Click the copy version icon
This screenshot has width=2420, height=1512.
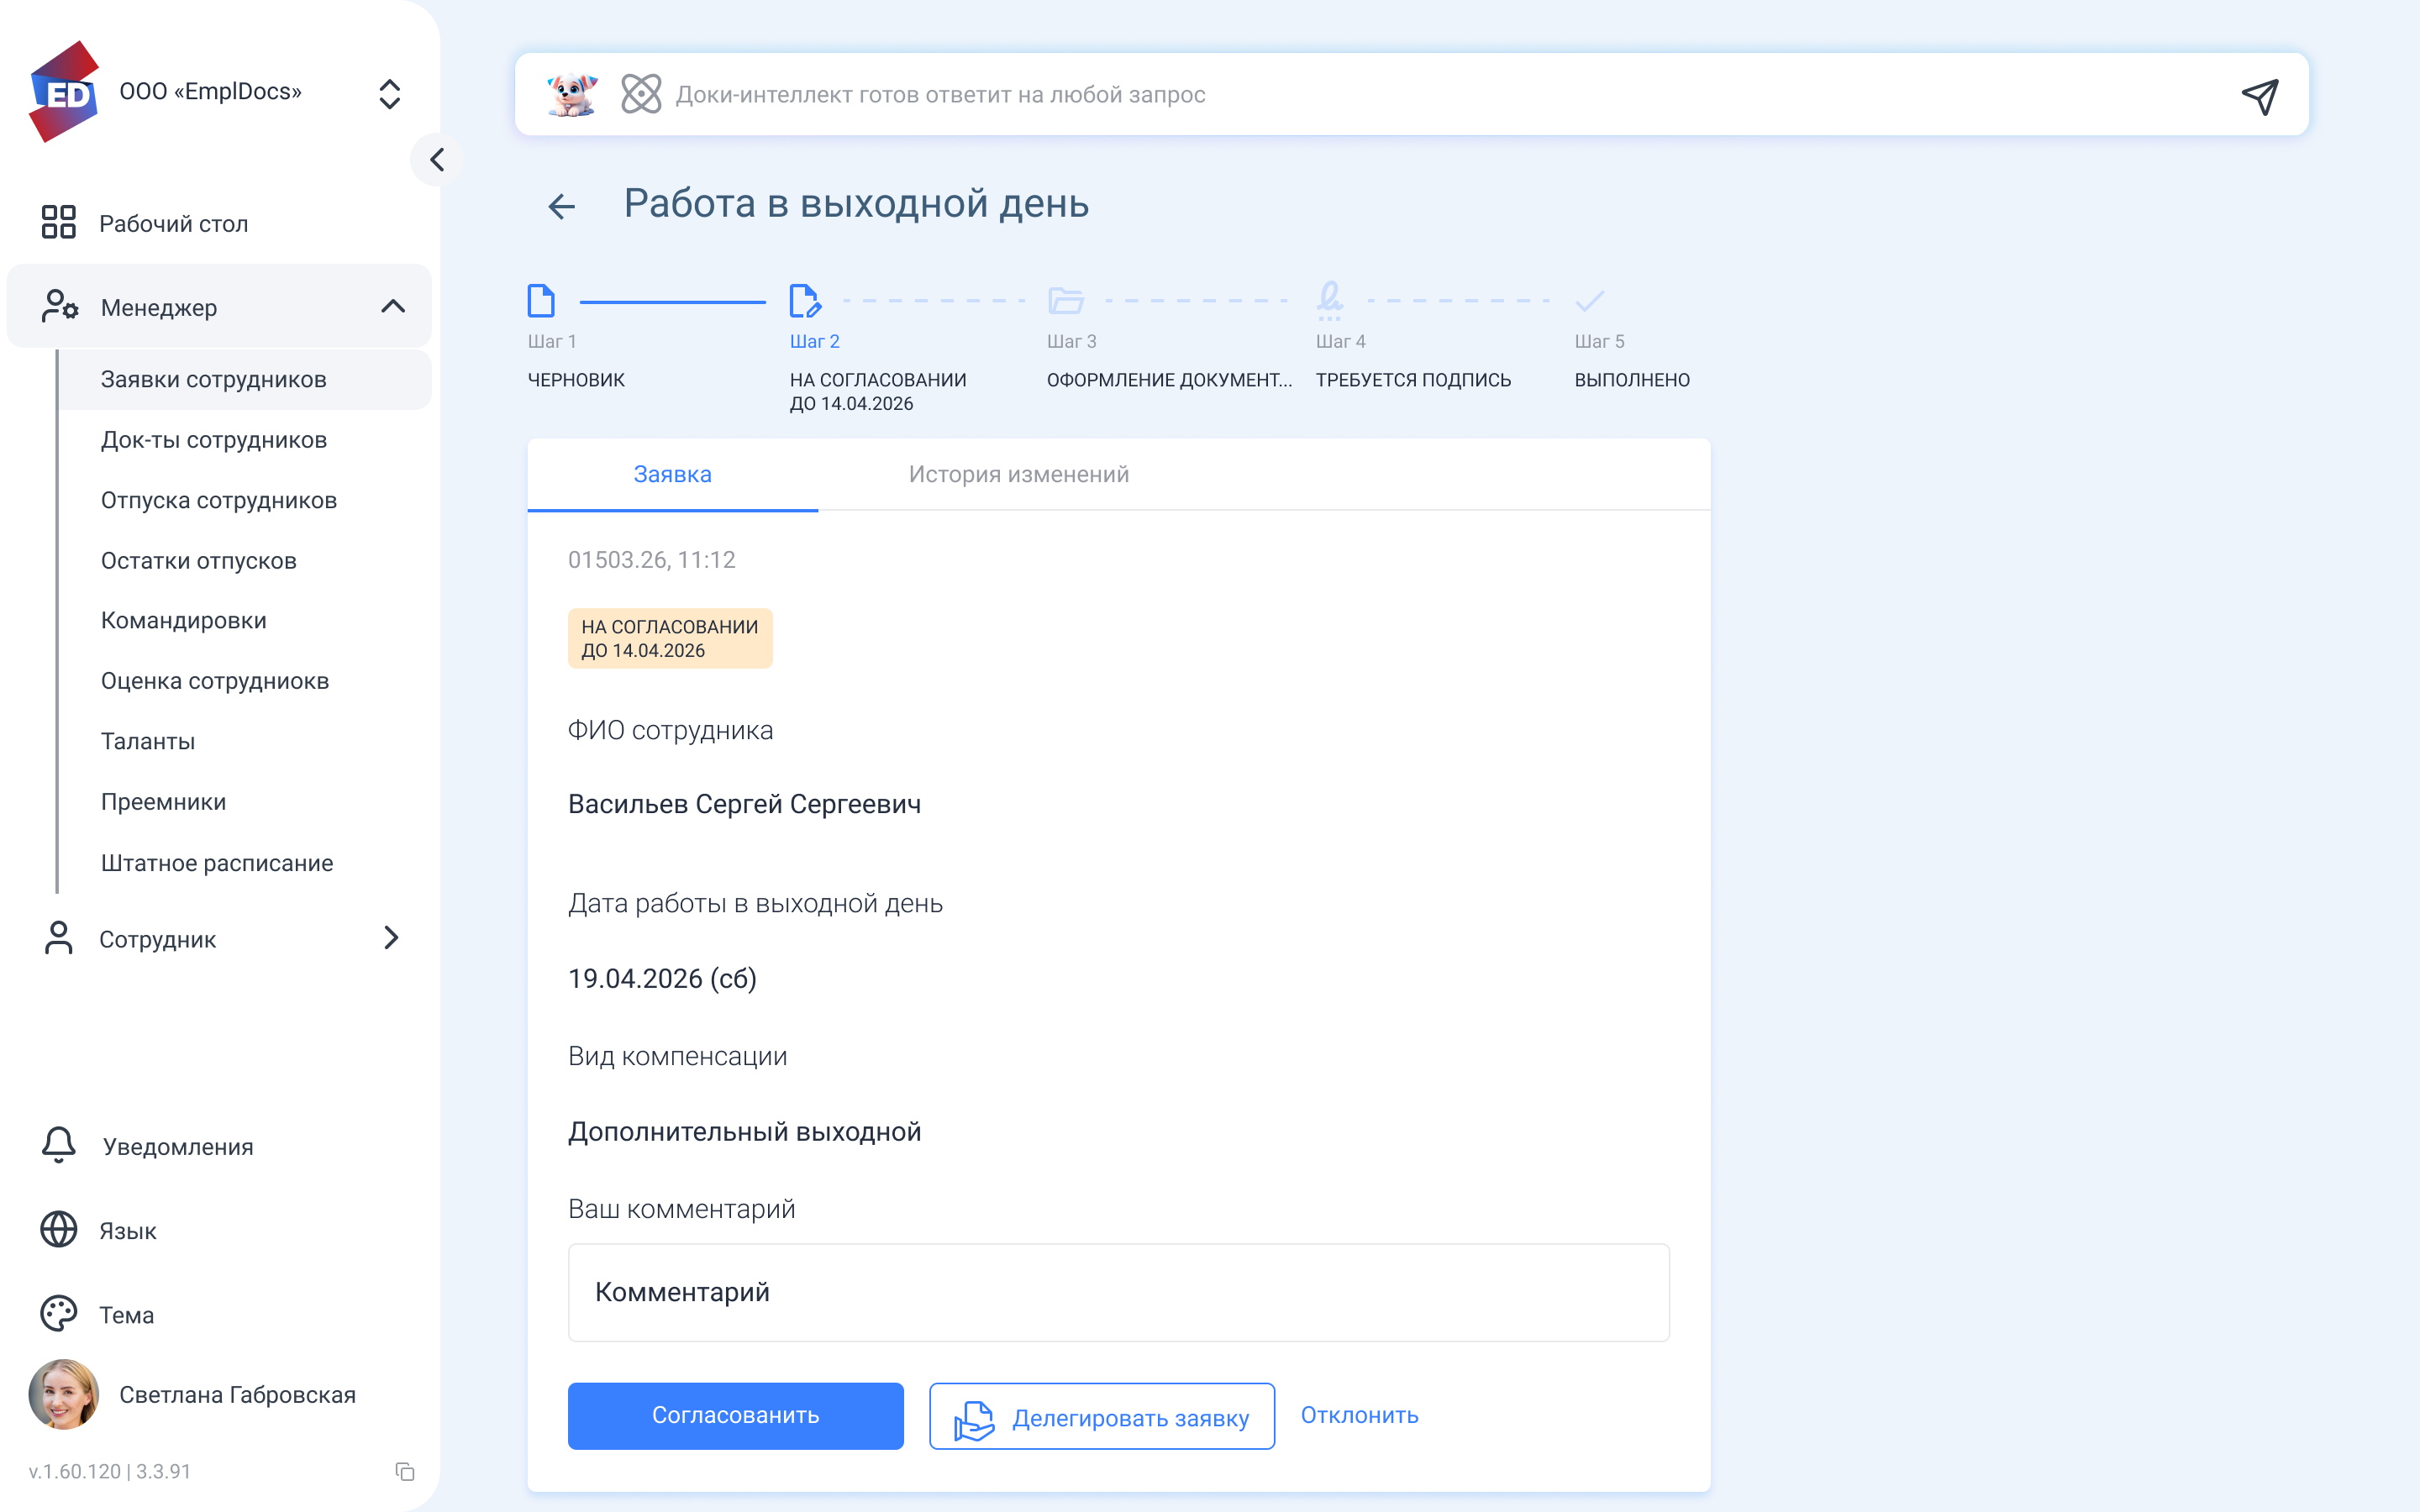click(x=405, y=1471)
